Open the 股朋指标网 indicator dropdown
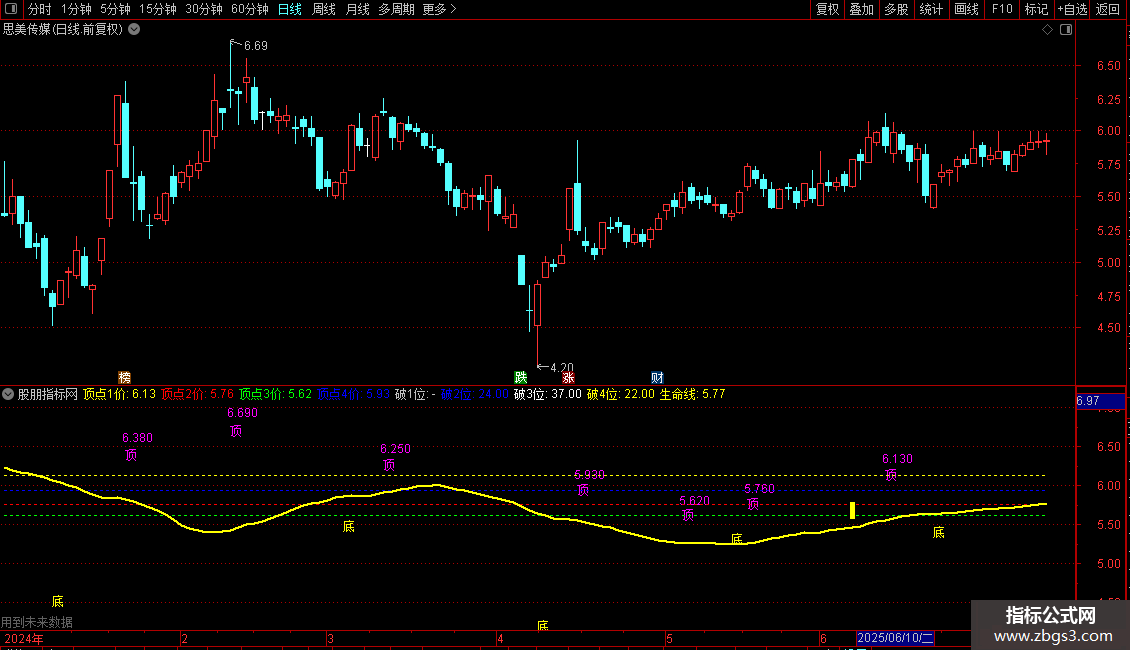Viewport: 1130px width, 650px height. click(x=8, y=394)
